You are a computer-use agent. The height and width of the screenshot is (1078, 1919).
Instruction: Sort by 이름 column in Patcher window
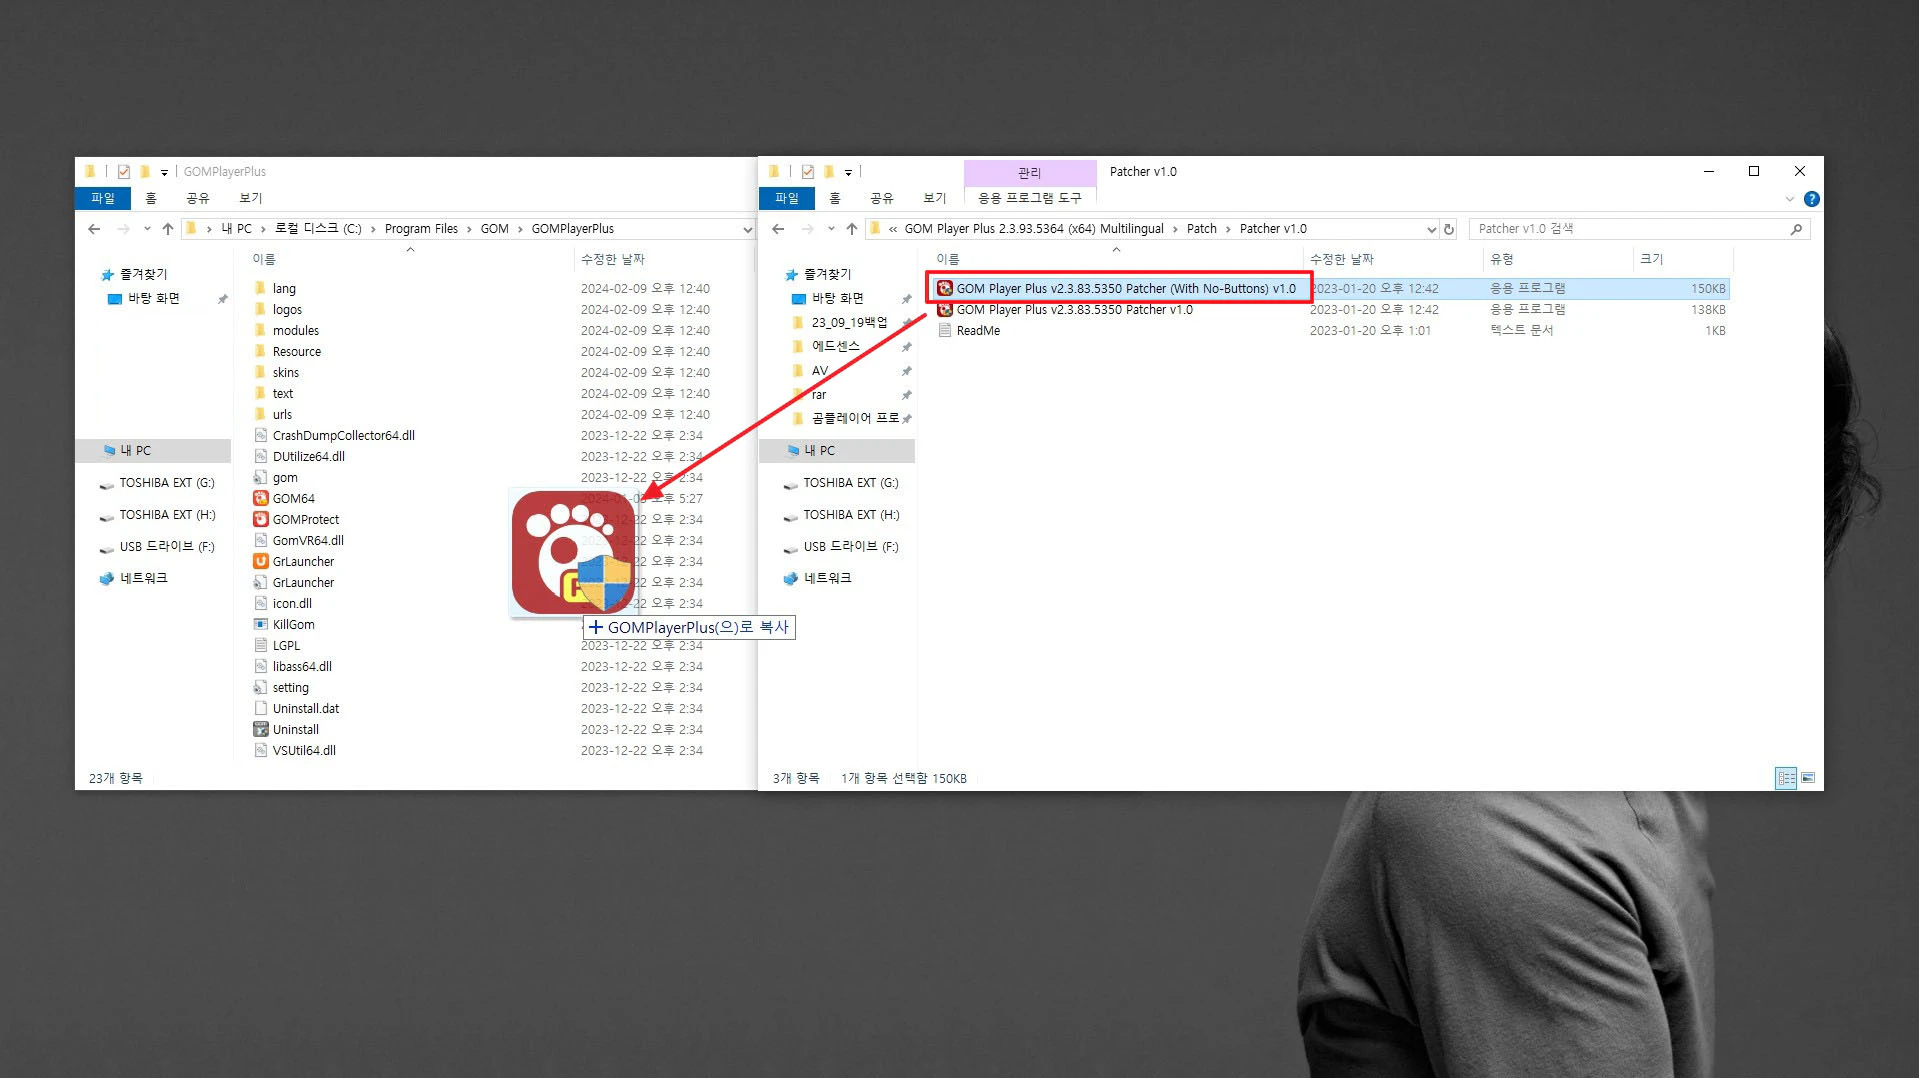pos(948,259)
